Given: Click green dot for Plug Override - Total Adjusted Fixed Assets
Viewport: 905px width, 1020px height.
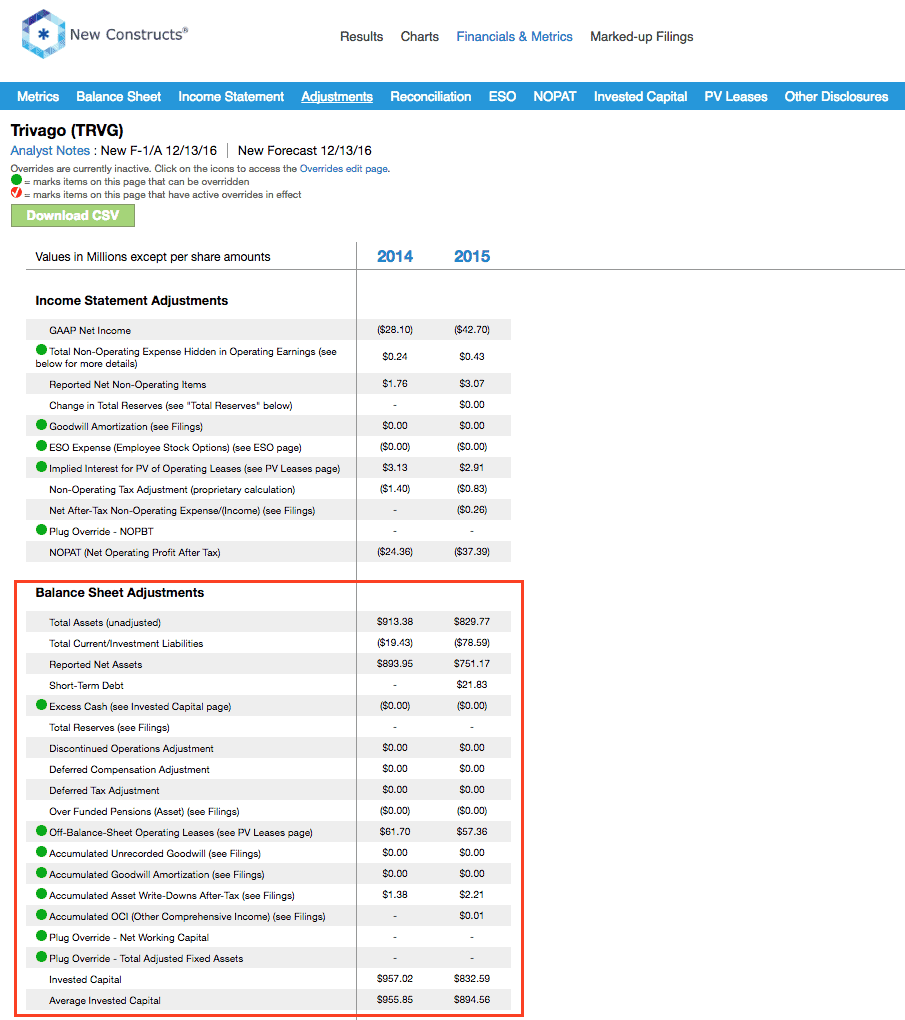Looking at the screenshot, I should tap(42, 956).
